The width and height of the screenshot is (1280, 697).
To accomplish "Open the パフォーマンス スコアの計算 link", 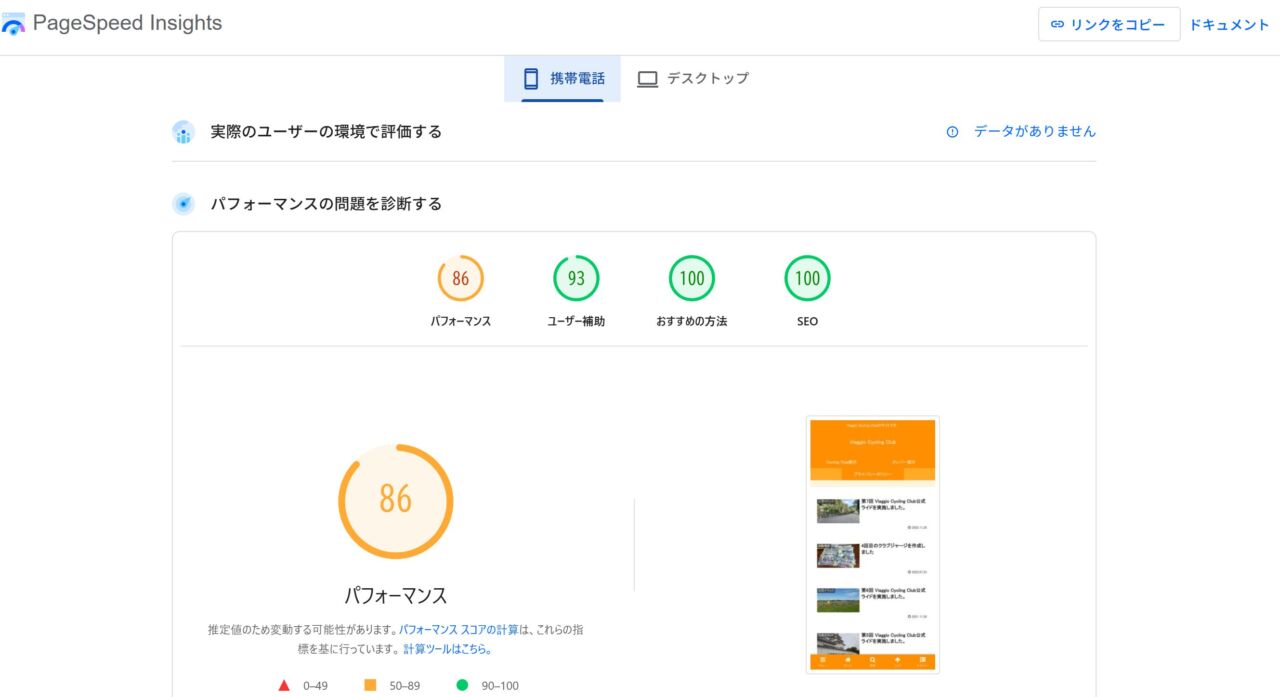I will pyautogui.click(x=459, y=630).
